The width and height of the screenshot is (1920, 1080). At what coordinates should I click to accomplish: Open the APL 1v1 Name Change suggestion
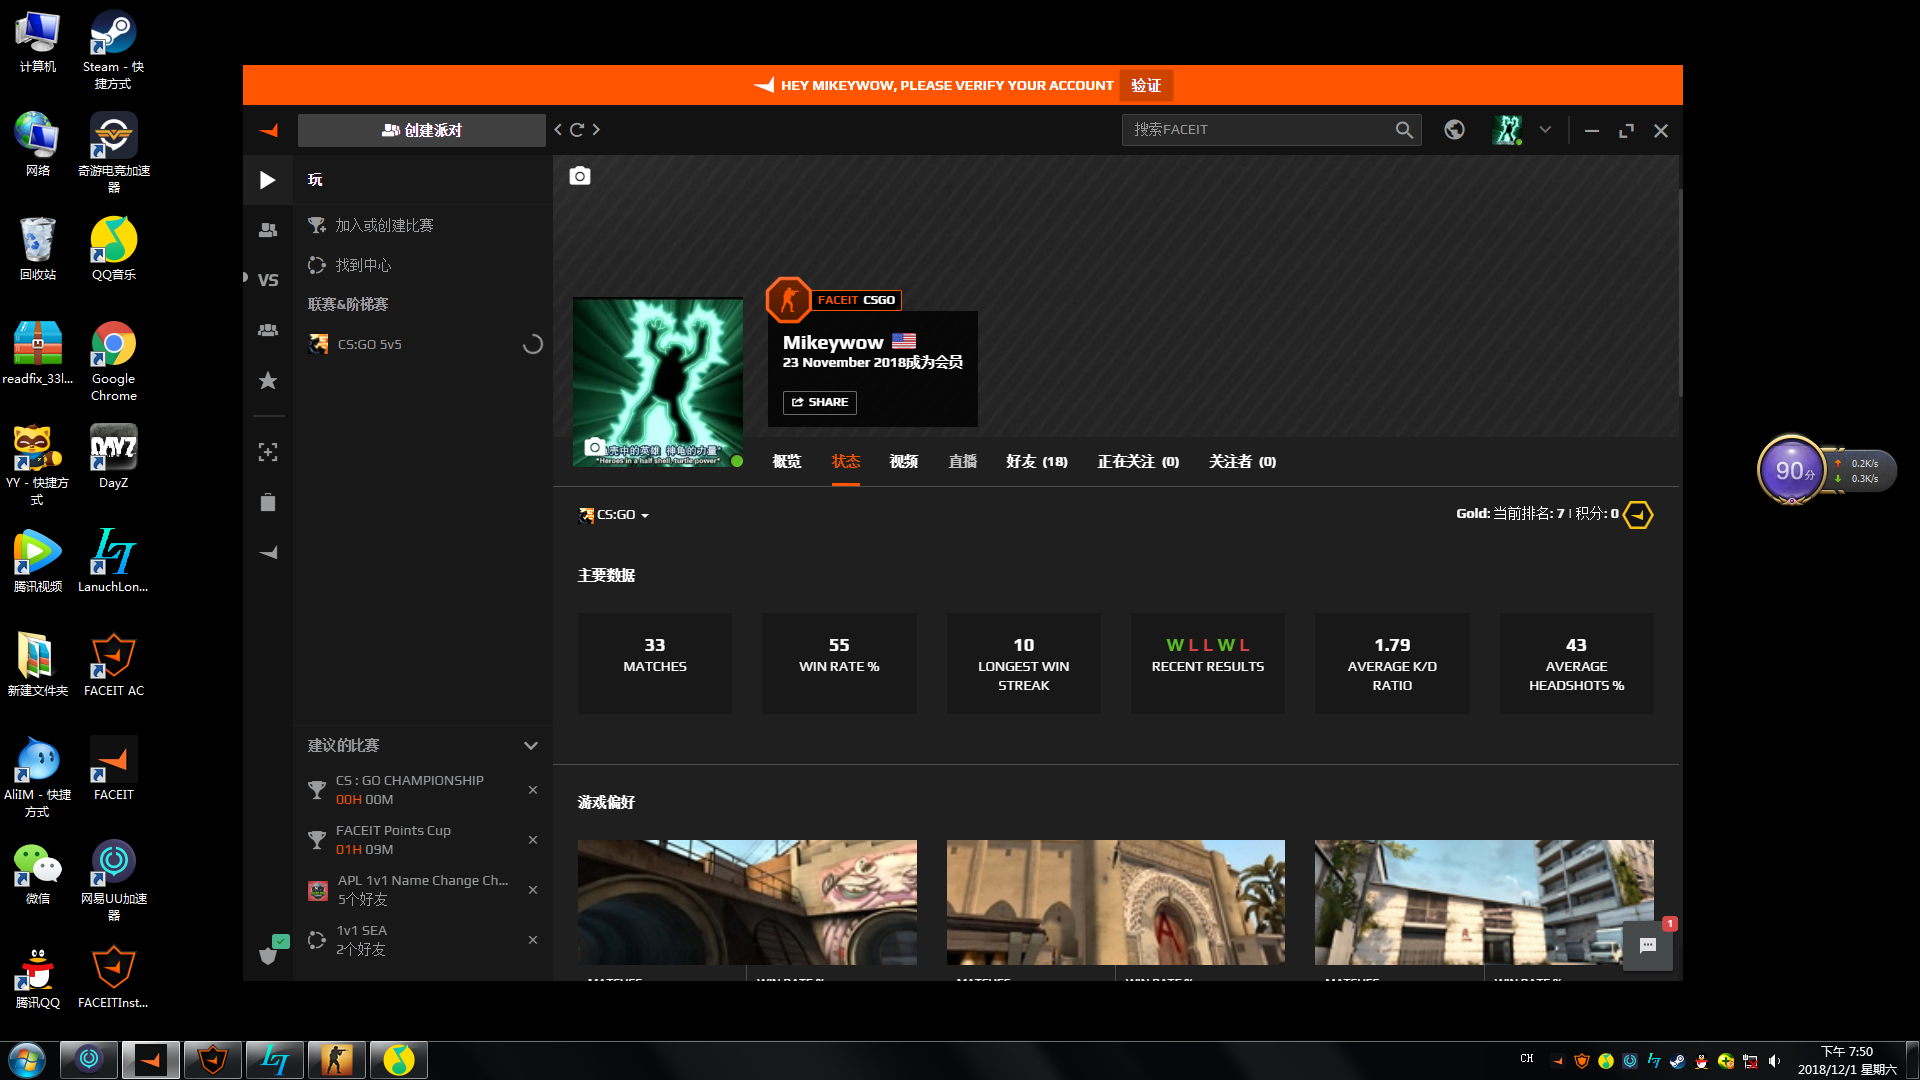pos(410,890)
